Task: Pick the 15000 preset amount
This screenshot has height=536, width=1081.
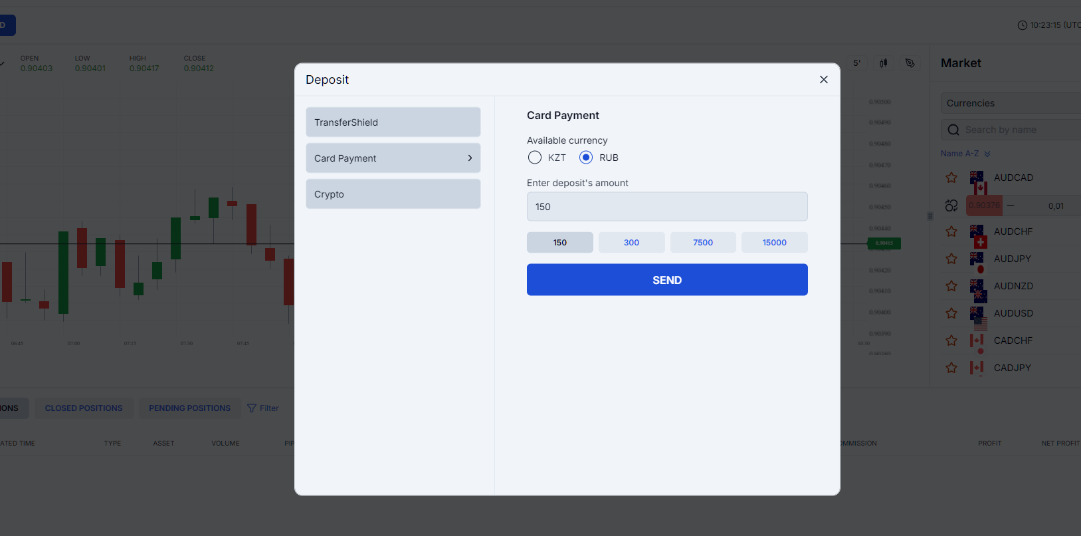Action: tap(774, 243)
